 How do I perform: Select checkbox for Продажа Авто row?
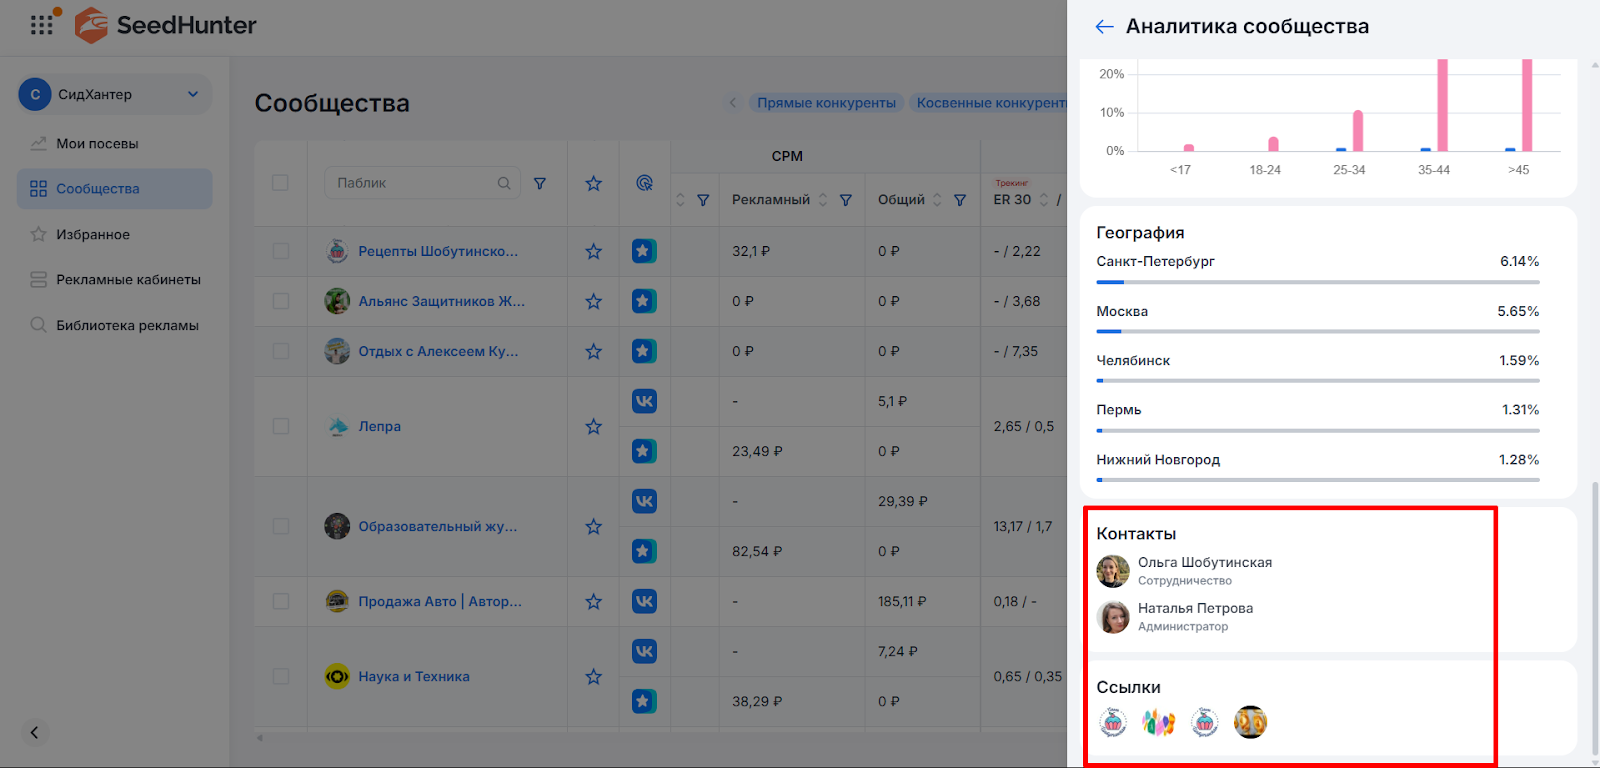click(x=280, y=601)
